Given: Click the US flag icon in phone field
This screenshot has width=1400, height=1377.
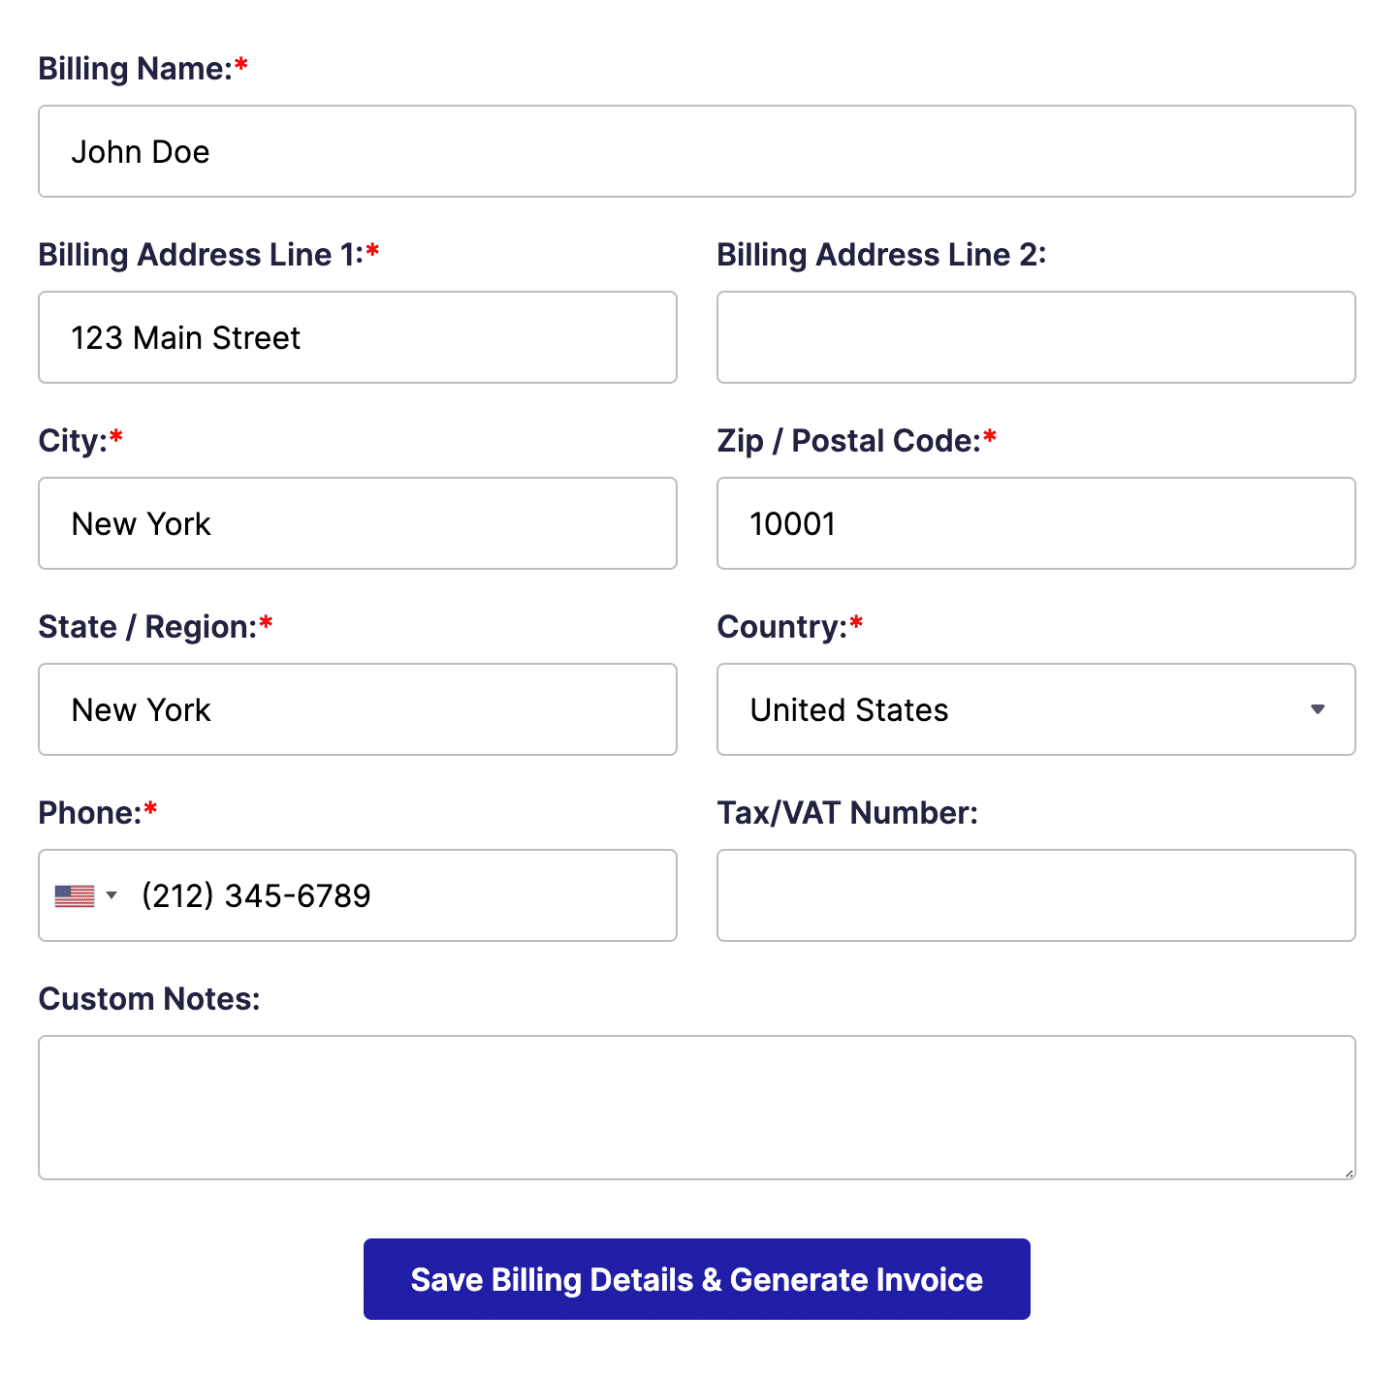Looking at the screenshot, I should (76, 895).
